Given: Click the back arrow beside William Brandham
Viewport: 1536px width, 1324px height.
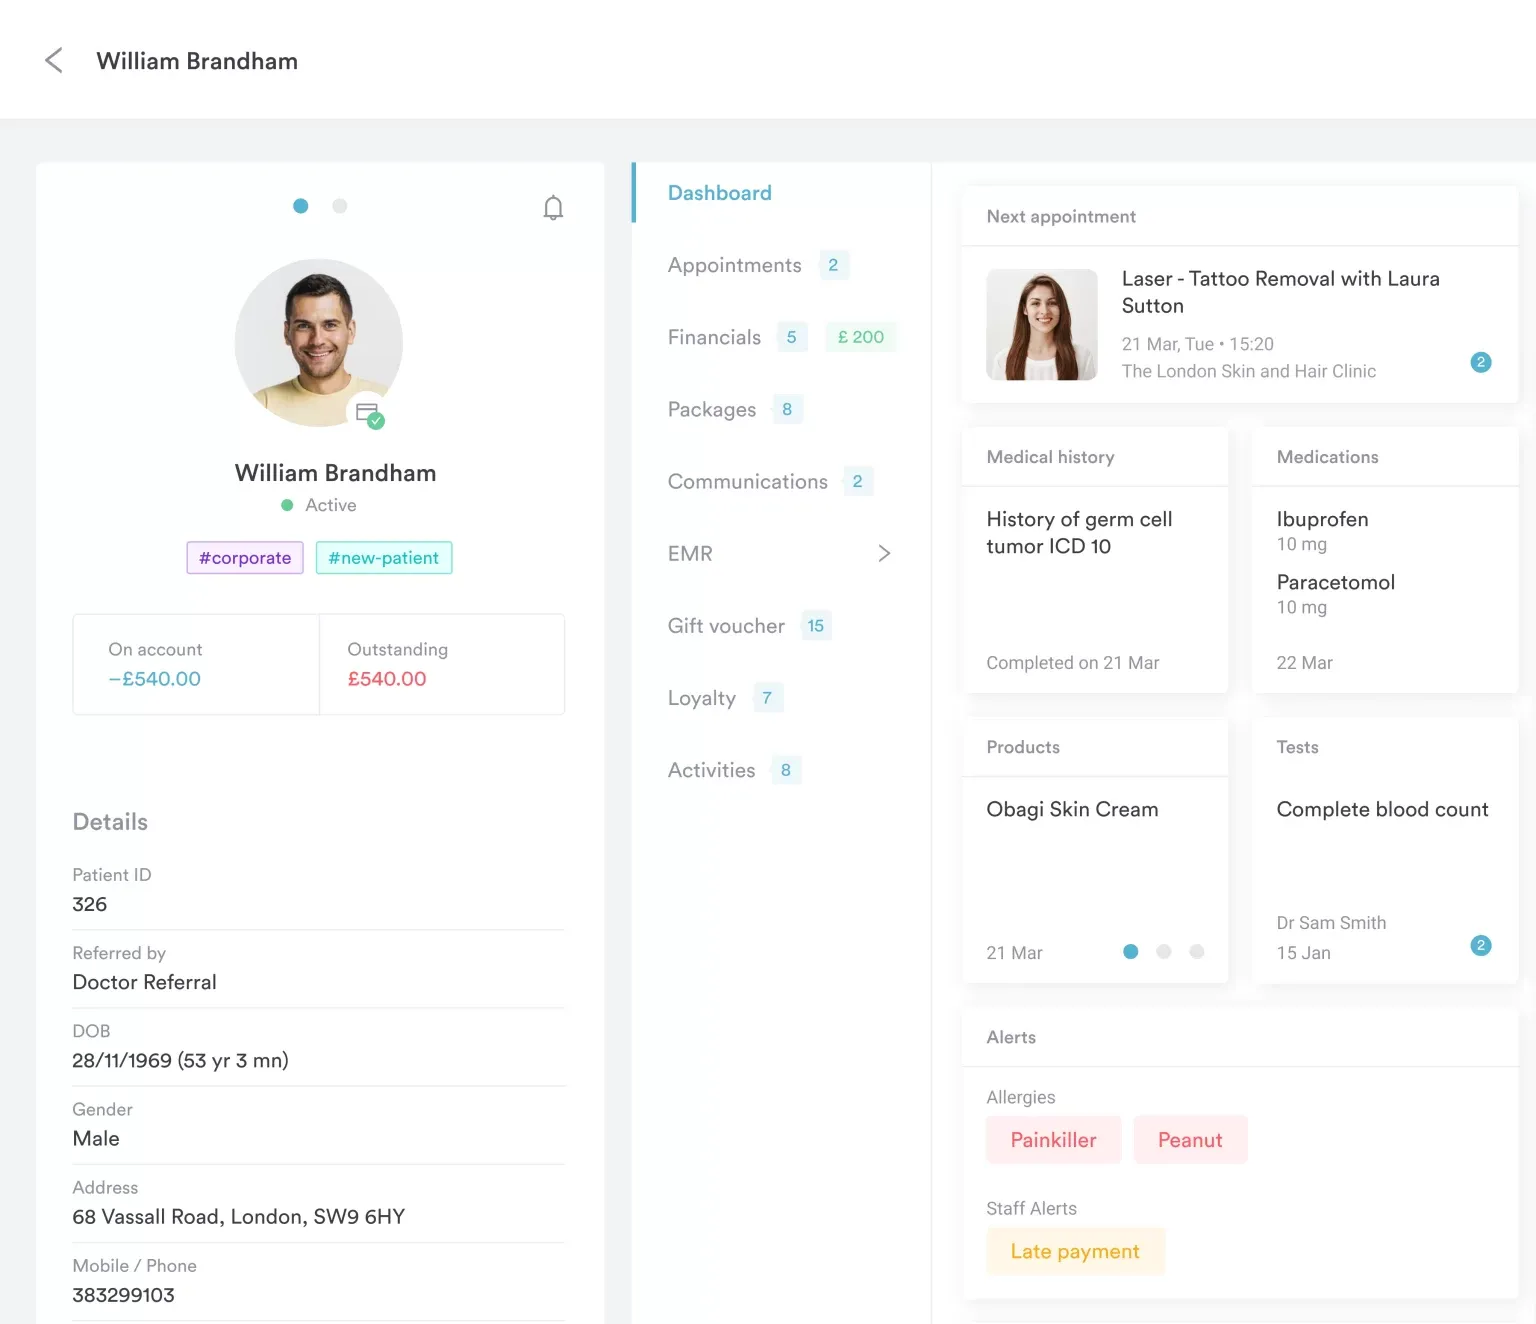Looking at the screenshot, I should pyautogui.click(x=53, y=60).
